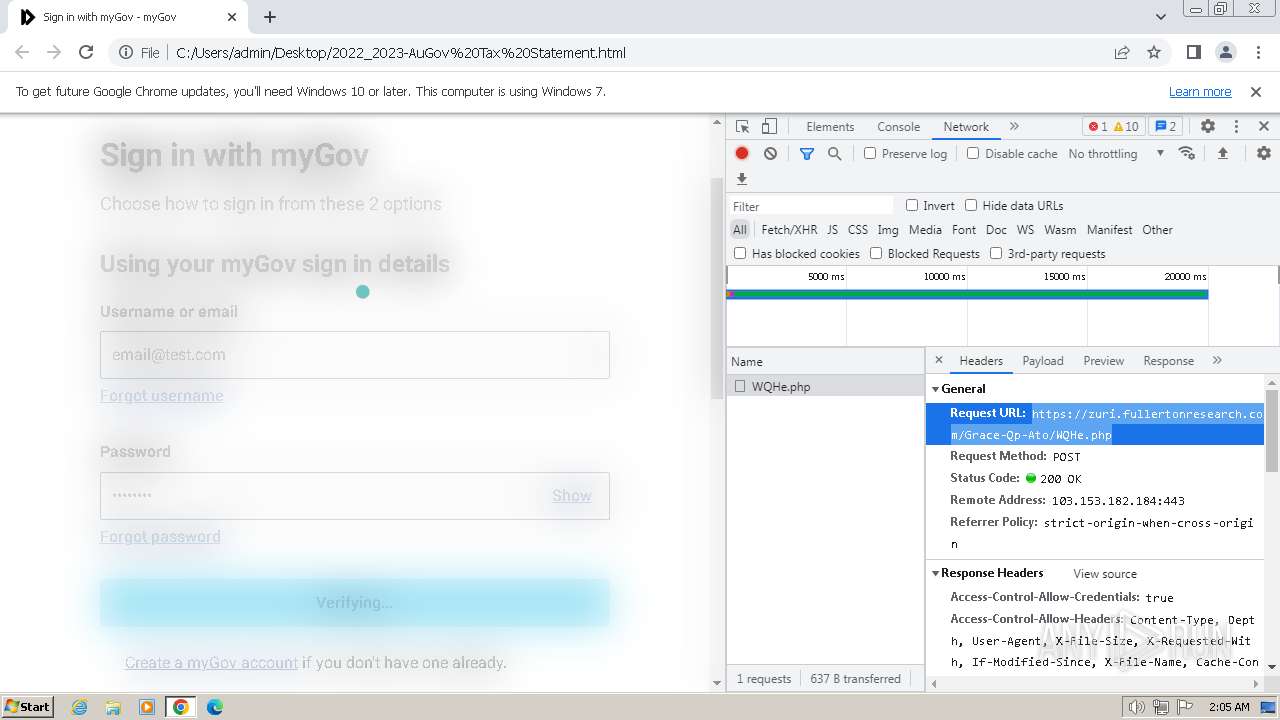Select the WQHe.php request row

(x=826, y=386)
